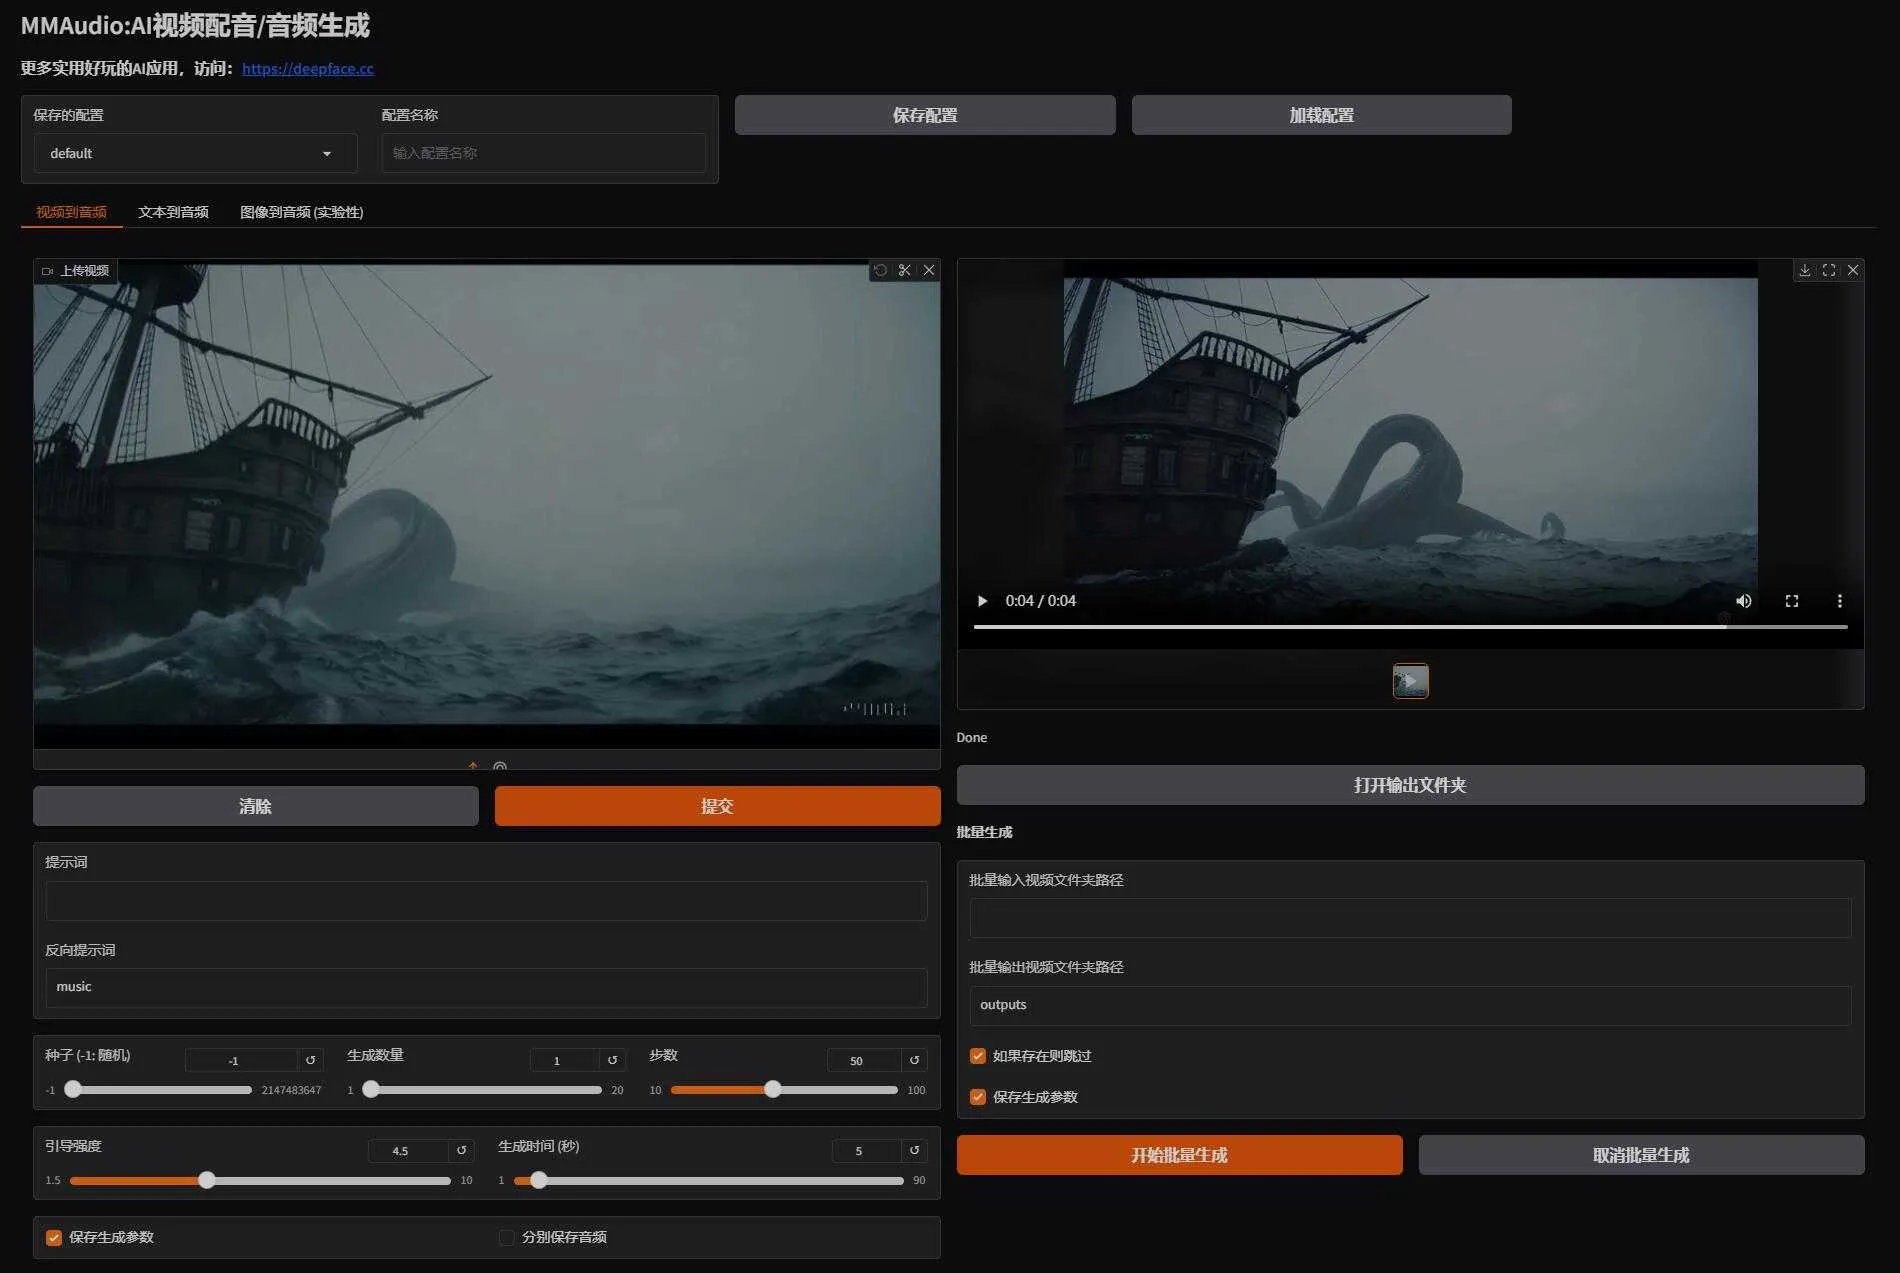
Task: Adjust the 生成时间 (秒) slider
Action: click(x=709, y=1181)
